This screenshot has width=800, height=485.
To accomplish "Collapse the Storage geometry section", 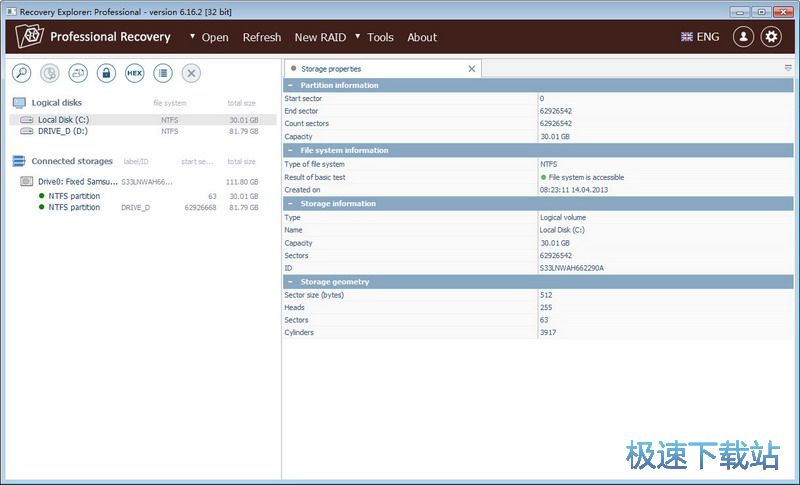I will (290, 282).
